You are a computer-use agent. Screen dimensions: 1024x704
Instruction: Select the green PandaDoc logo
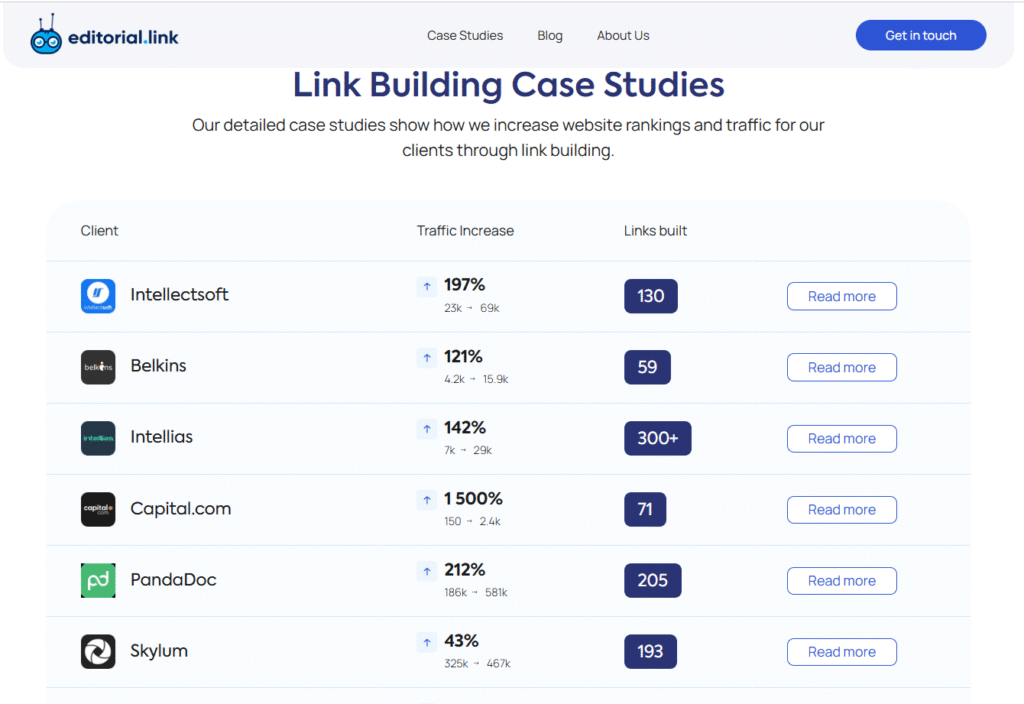click(98, 580)
